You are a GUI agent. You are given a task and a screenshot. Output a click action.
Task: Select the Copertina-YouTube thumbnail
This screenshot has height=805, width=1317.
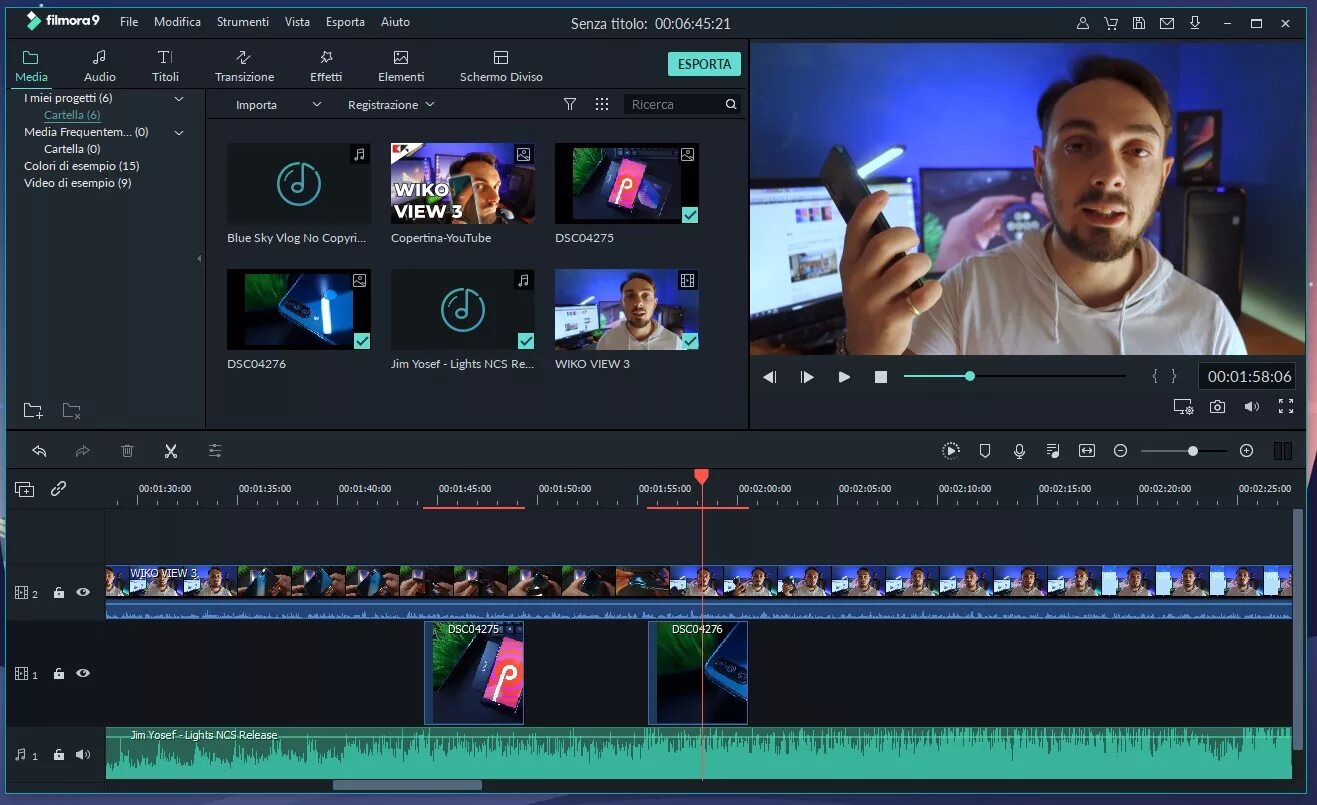coord(463,183)
